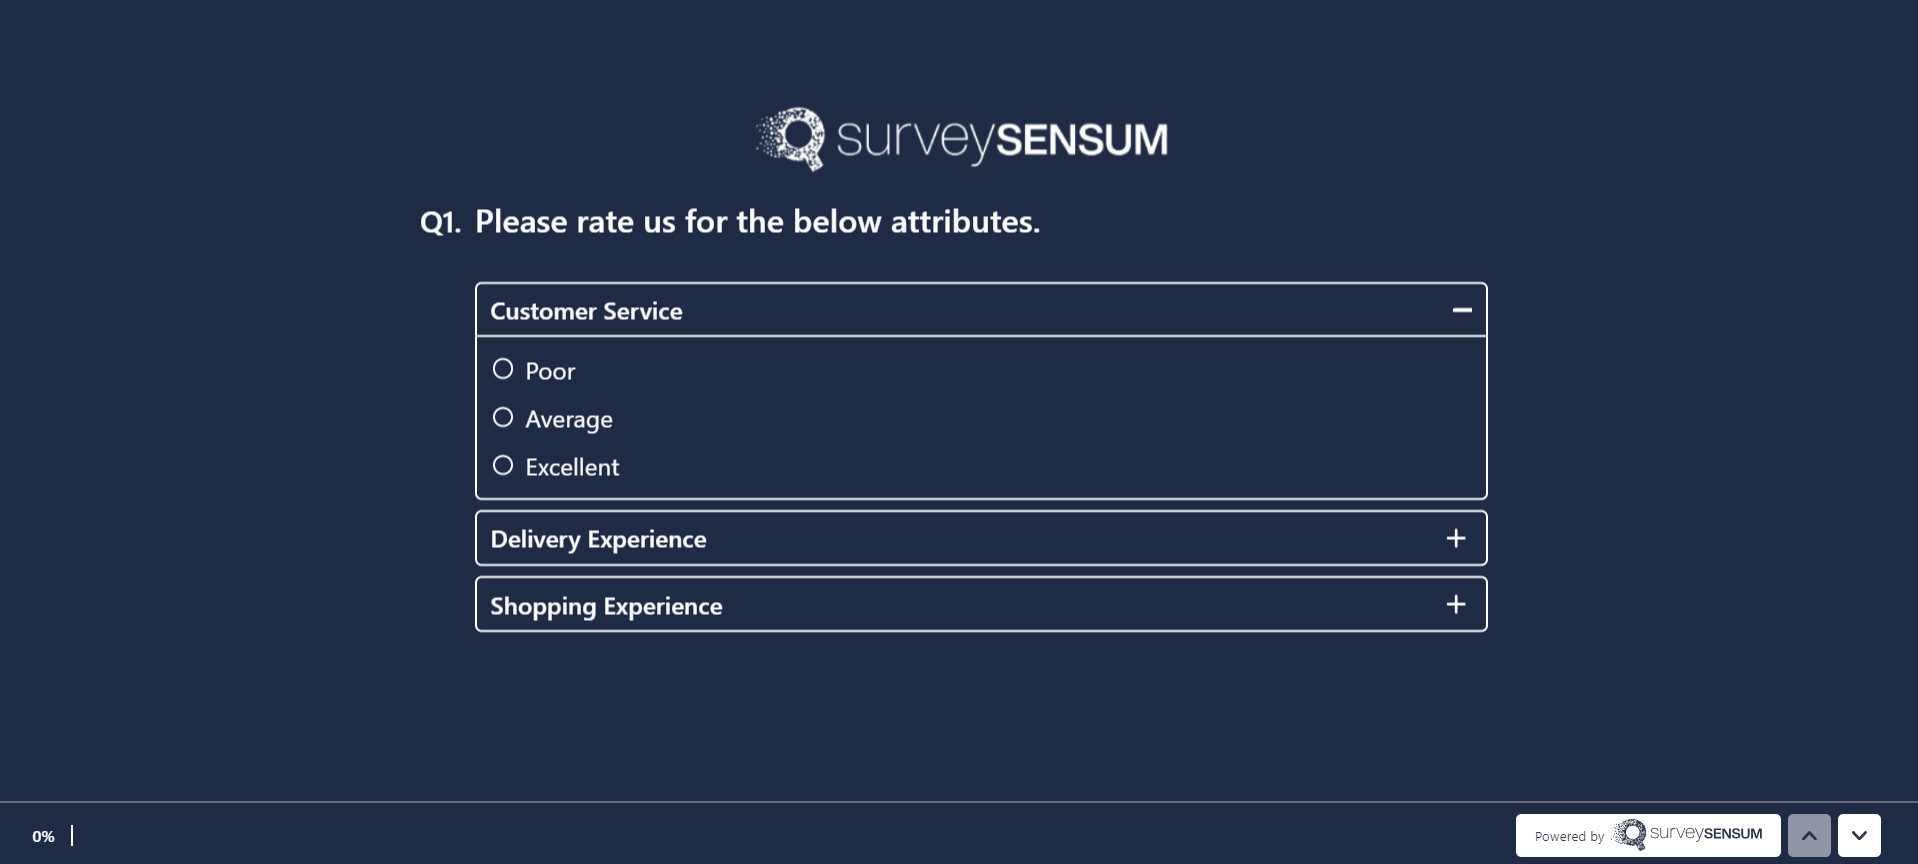The width and height of the screenshot is (1918, 864).
Task: Click the minus icon on Customer Service
Action: [x=1461, y=309]
